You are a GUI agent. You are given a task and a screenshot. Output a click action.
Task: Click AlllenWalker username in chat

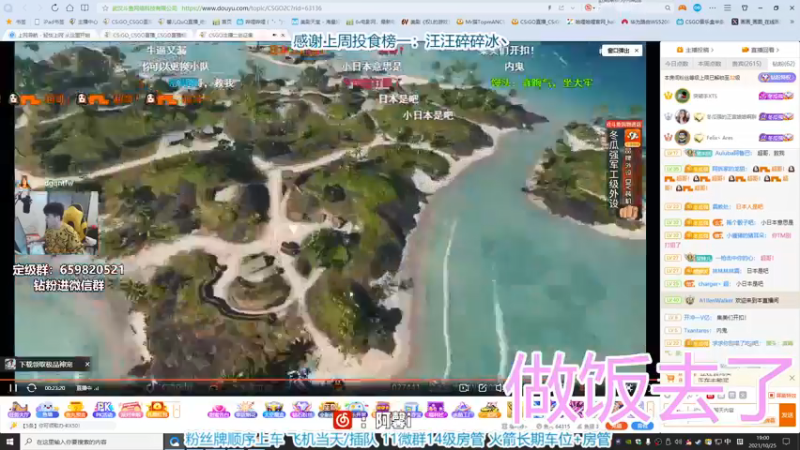[716, 301]
